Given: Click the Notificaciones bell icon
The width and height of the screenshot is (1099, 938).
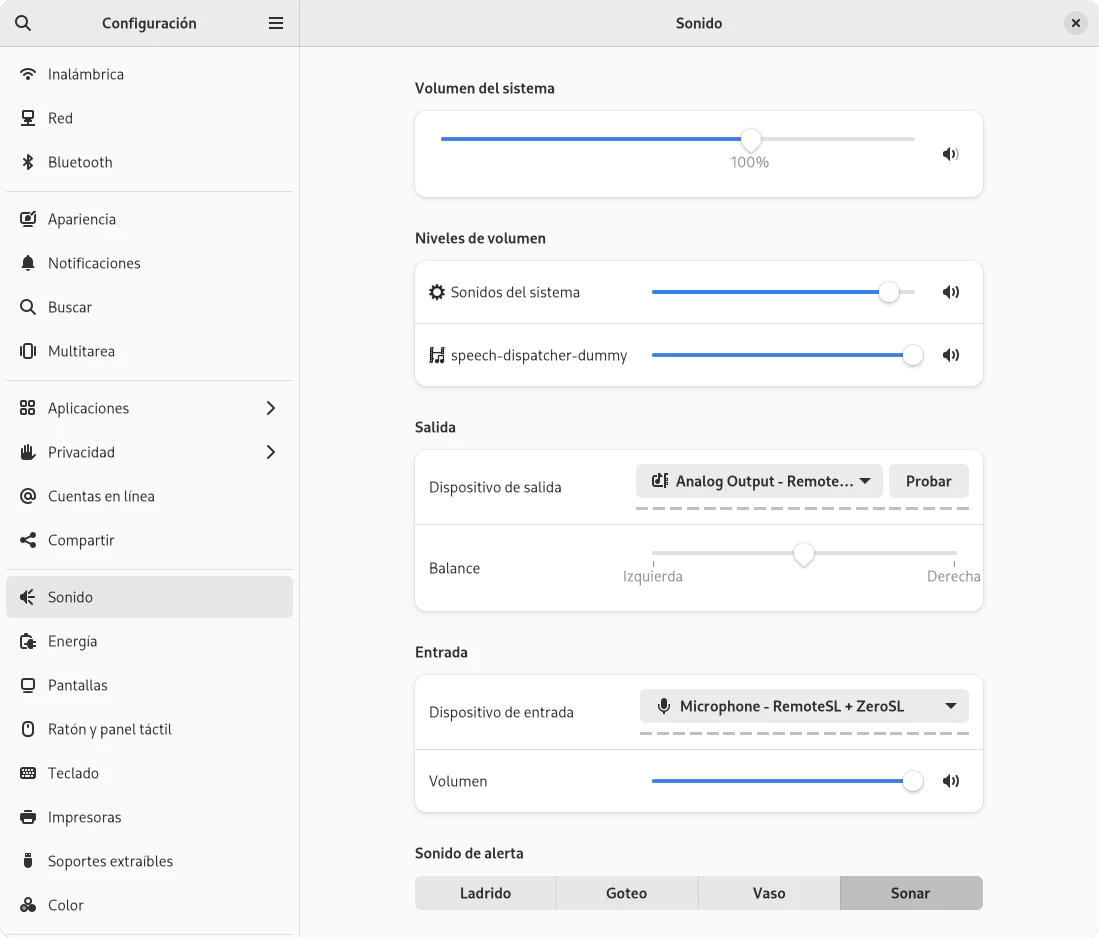Looking at the screenshot, I should pyautogui.click(x=28, y=263).
